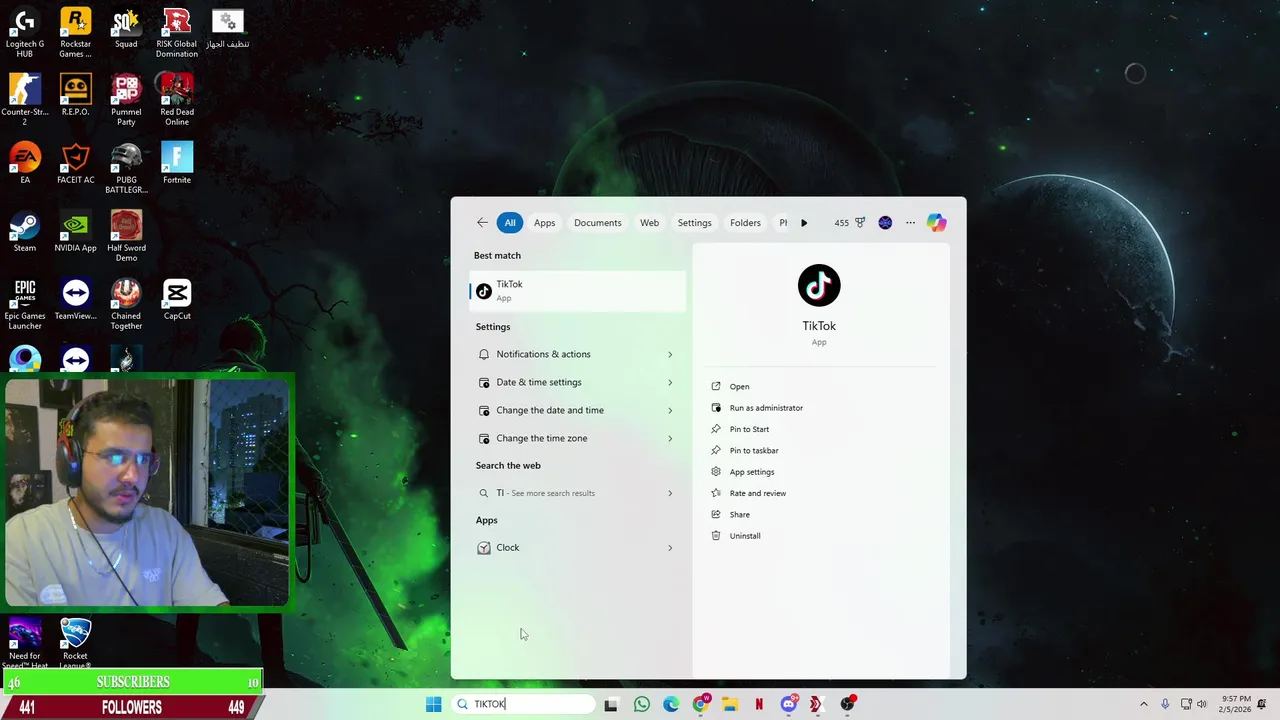Select the Epic Games Launcher shortcut
The height and width of the screenshot is (720, 1280).
coord(25,304)
